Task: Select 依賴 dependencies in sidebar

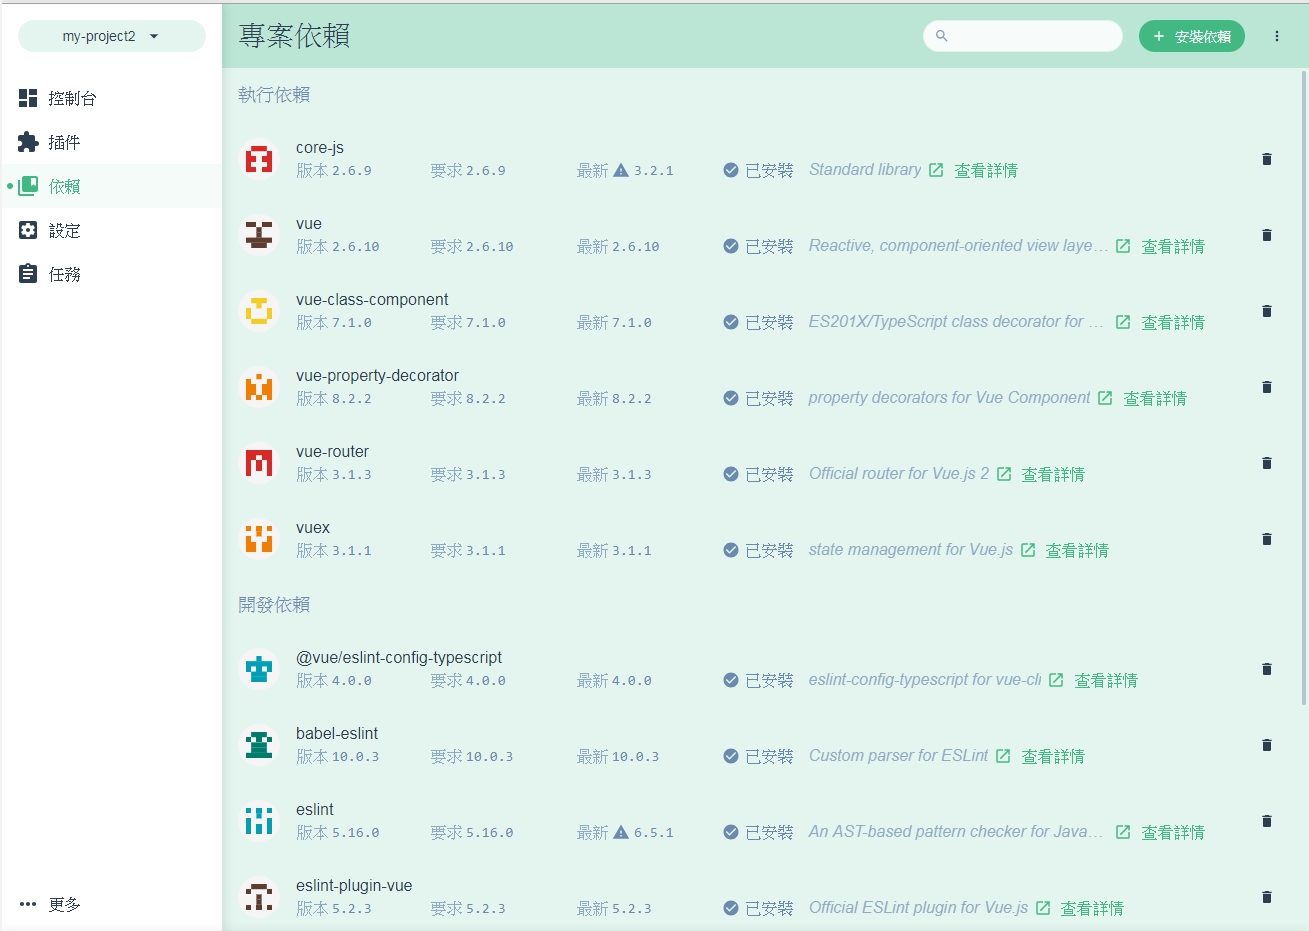Action: click(x=111, y=186)
